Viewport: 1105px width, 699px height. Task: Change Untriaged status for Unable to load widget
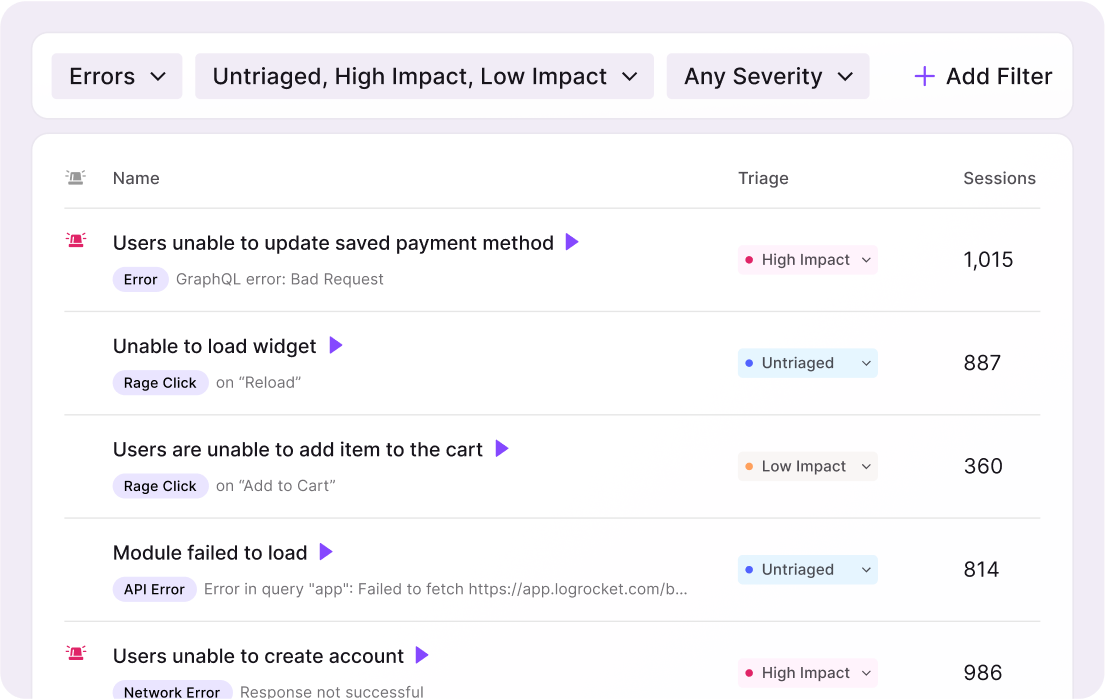808,363
